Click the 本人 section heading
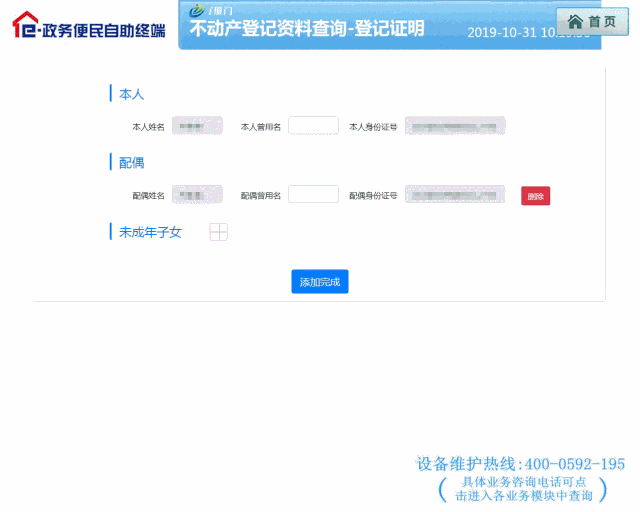640x512 pixels. [x=132, y=94]
